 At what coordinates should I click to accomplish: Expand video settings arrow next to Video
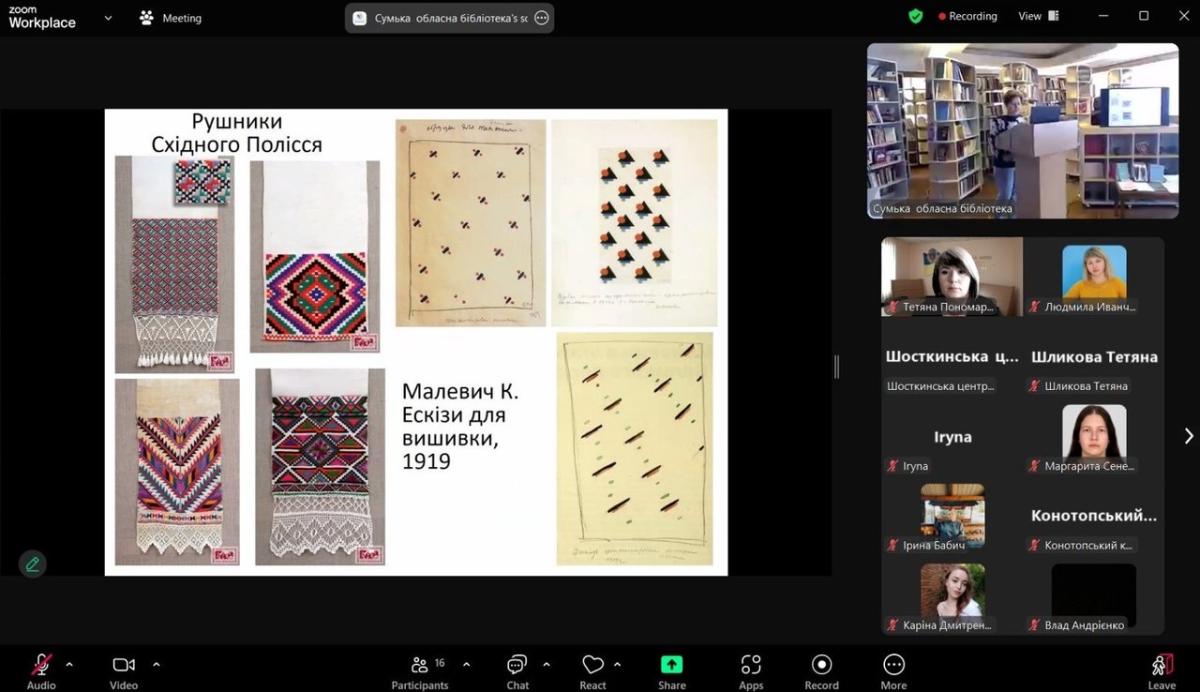coord(156,664)
